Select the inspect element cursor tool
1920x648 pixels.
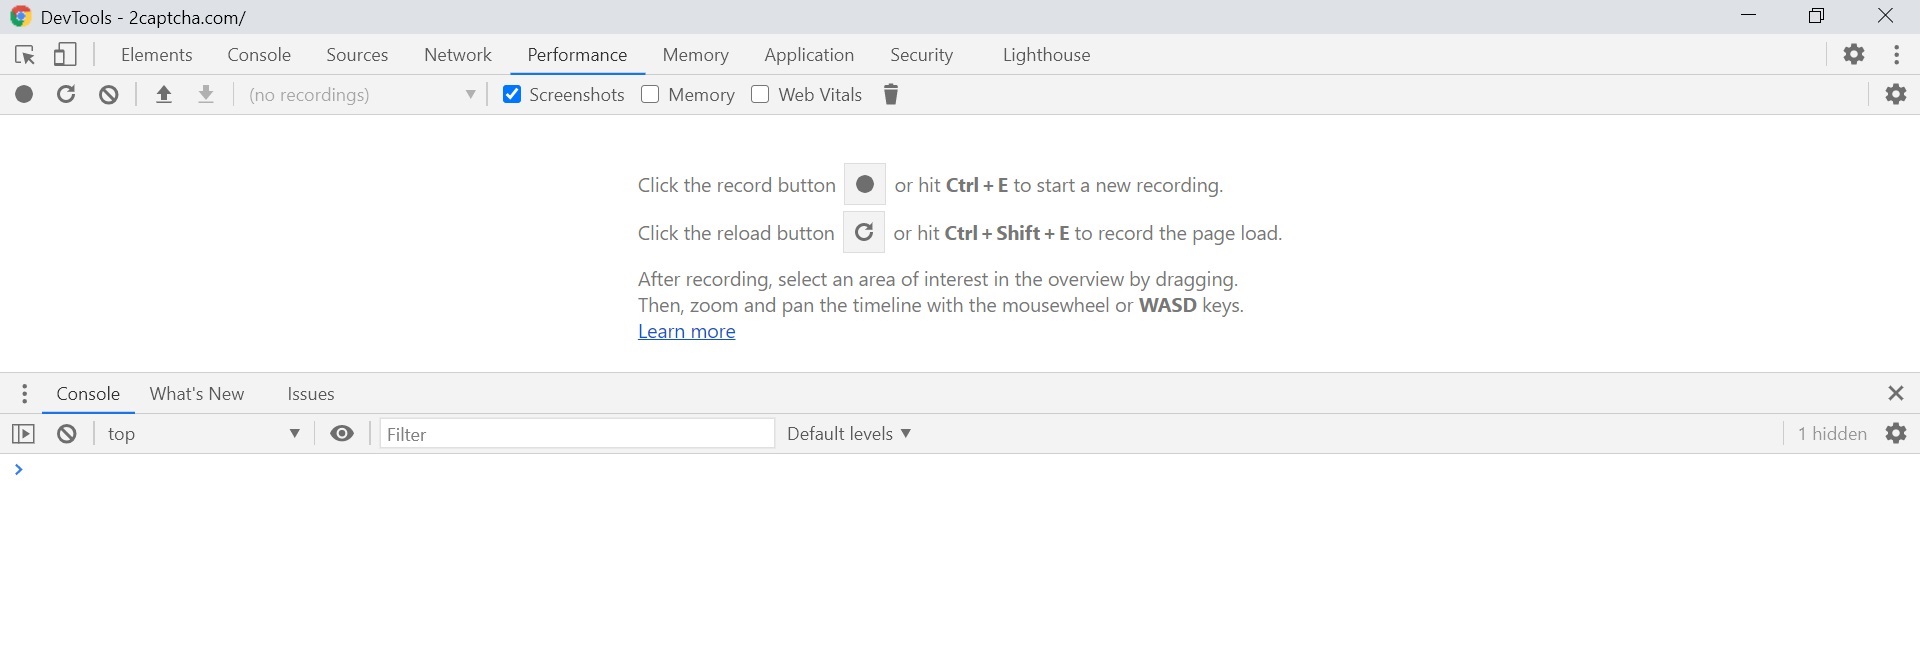pyautogui.click(x=25, y=55)
